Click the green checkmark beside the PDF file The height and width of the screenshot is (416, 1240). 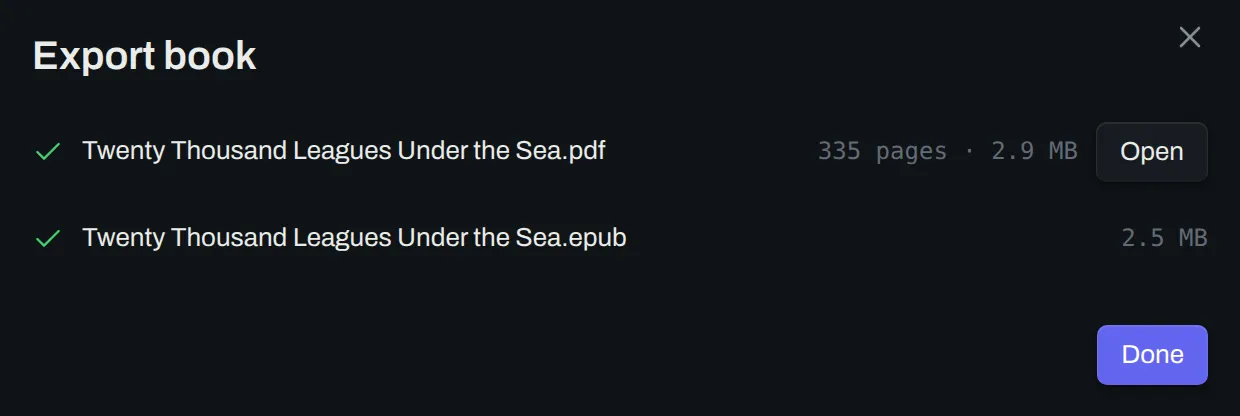tap(48, 152)
